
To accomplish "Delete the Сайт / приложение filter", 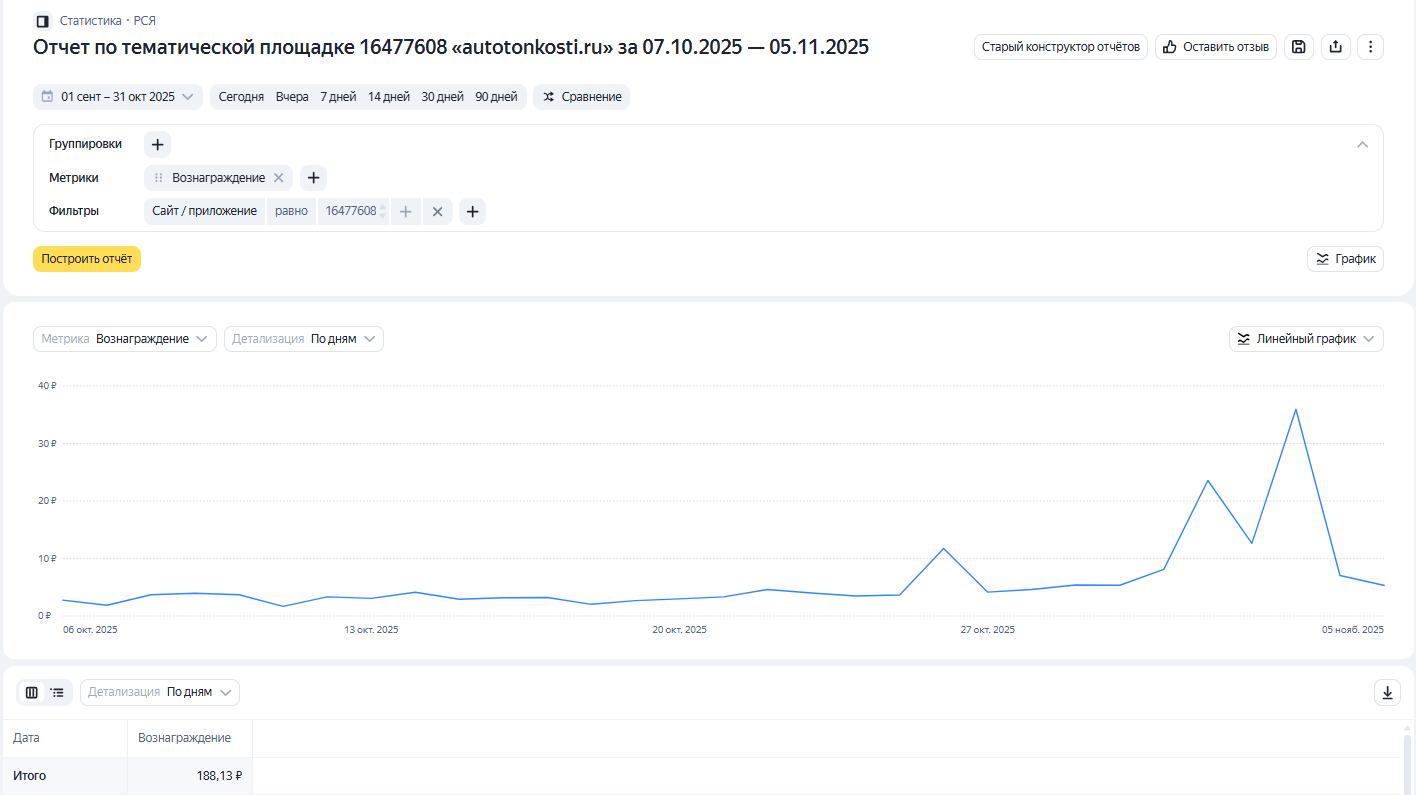I will coord(437,211).
